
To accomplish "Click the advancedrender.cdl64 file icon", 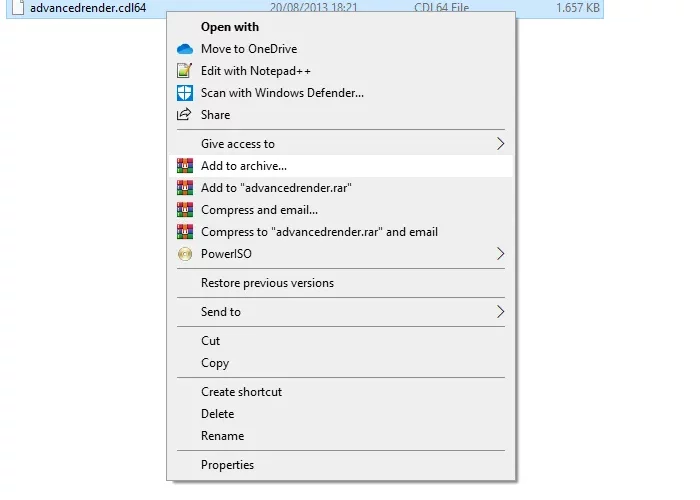I will click(x=18, y=7).
